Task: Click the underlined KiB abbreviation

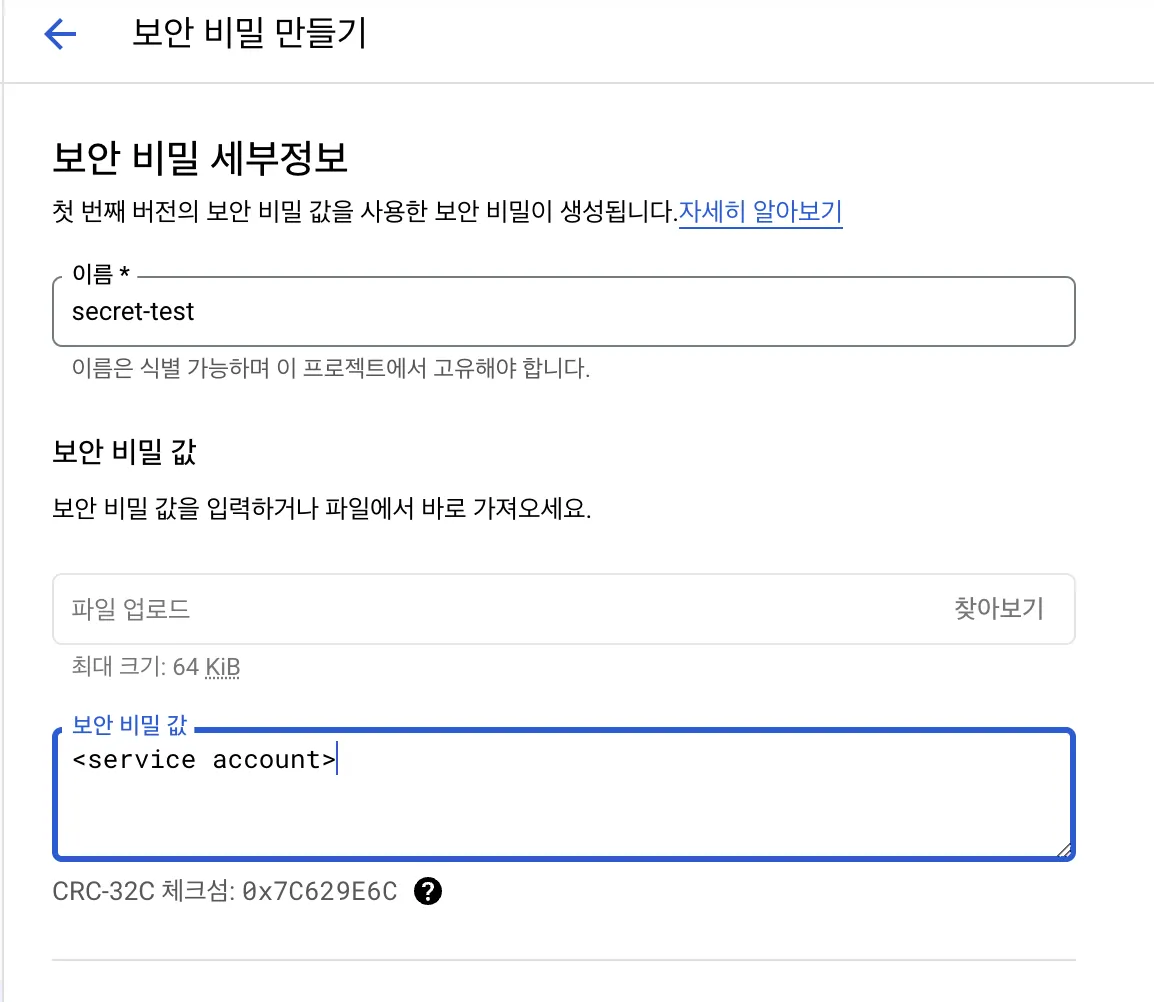Action: 222,666
